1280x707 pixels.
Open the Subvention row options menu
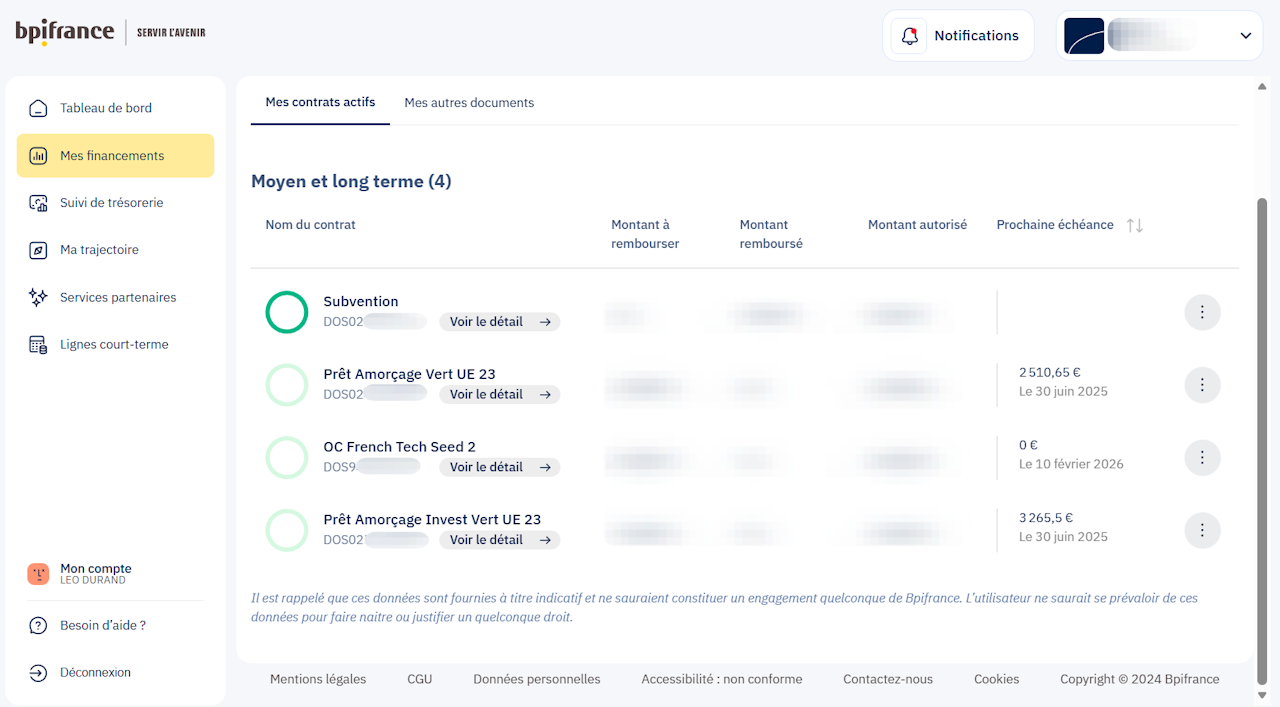point(1202,312)
